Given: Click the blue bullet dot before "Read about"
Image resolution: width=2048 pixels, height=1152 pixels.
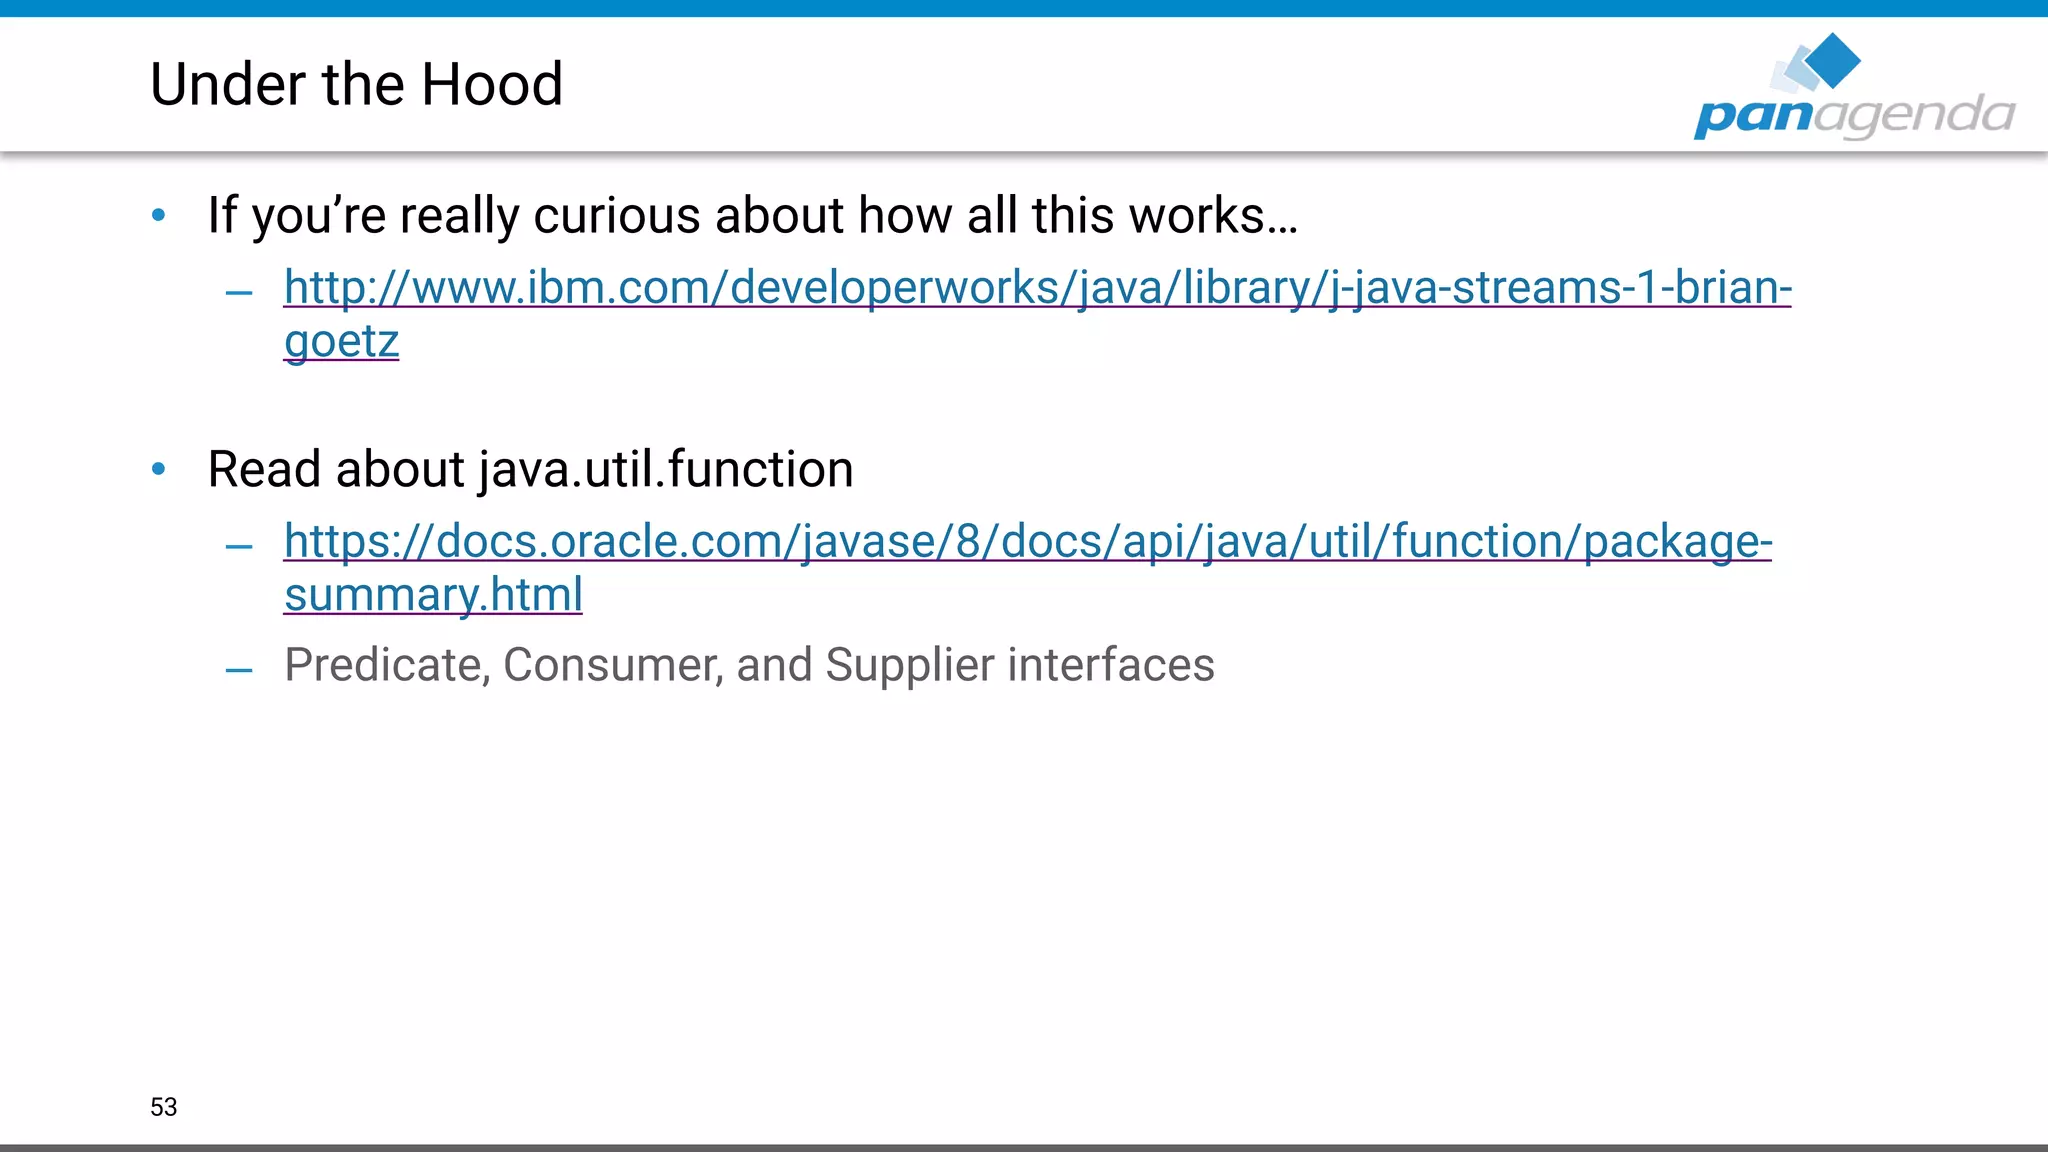Looking at the screenshot, I should click(158, 469).
